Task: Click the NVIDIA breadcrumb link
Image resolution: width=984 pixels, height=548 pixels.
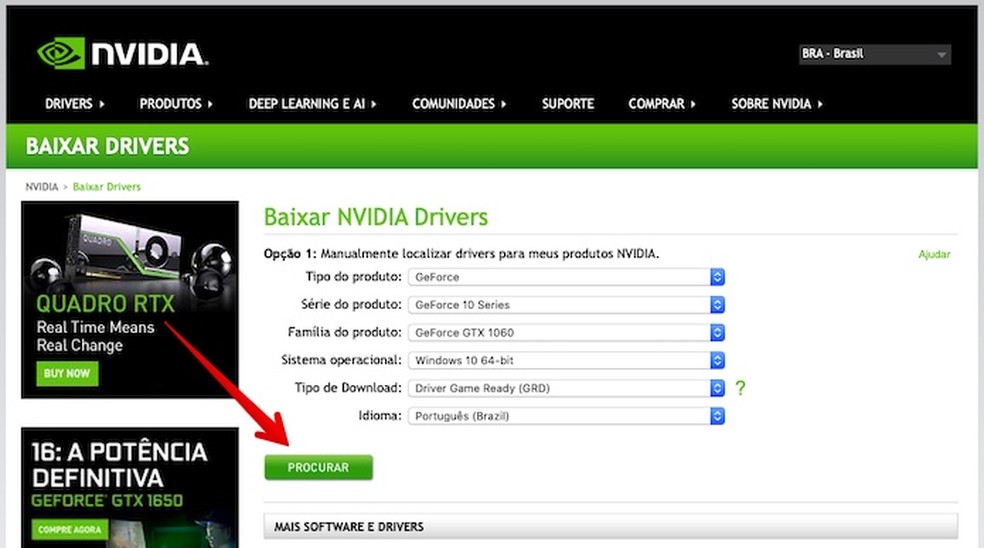Action: (x=42, y=187)
